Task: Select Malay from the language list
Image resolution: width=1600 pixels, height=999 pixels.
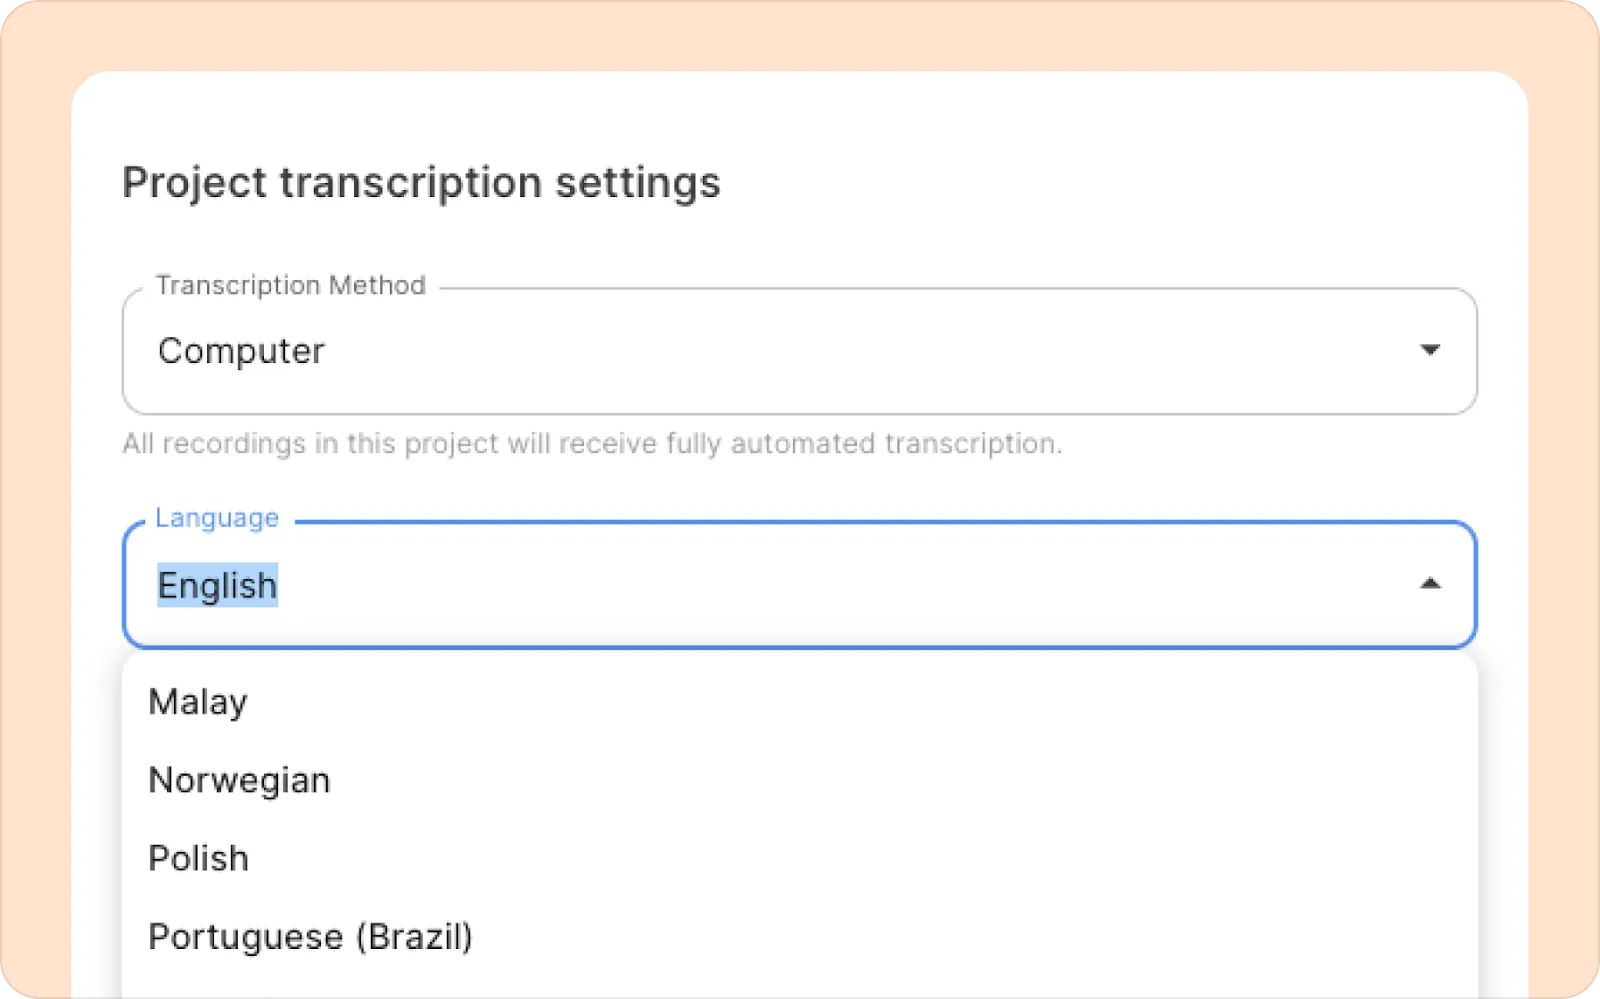Action: (198, 702)
